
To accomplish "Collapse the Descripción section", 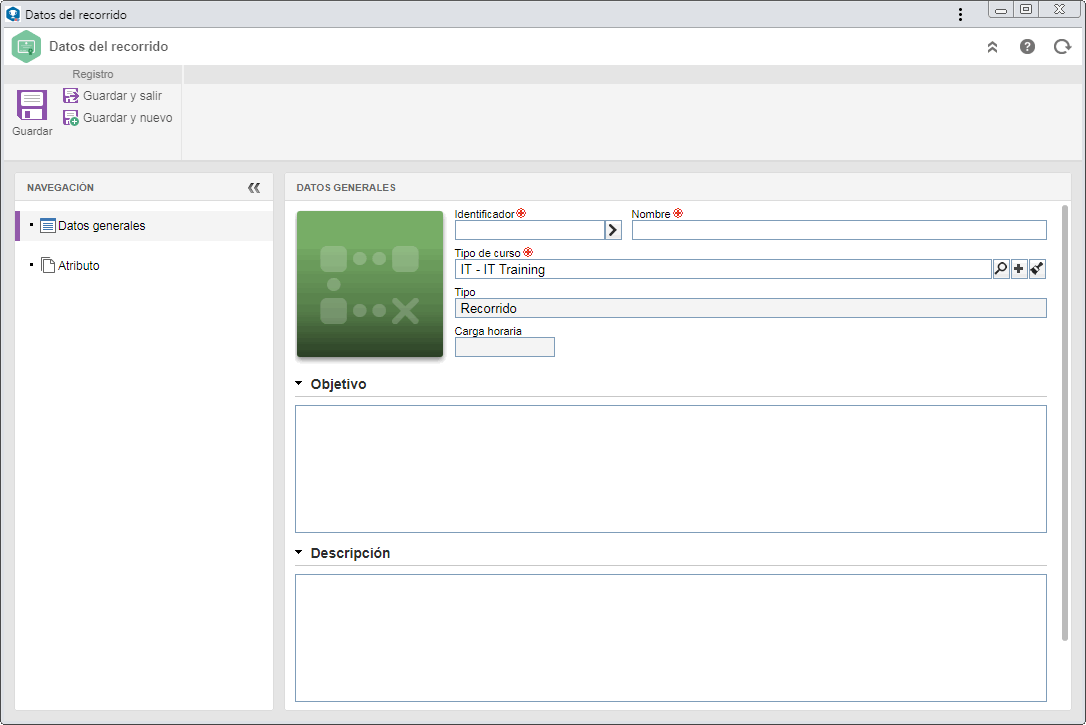I will [x=299, y=553].
